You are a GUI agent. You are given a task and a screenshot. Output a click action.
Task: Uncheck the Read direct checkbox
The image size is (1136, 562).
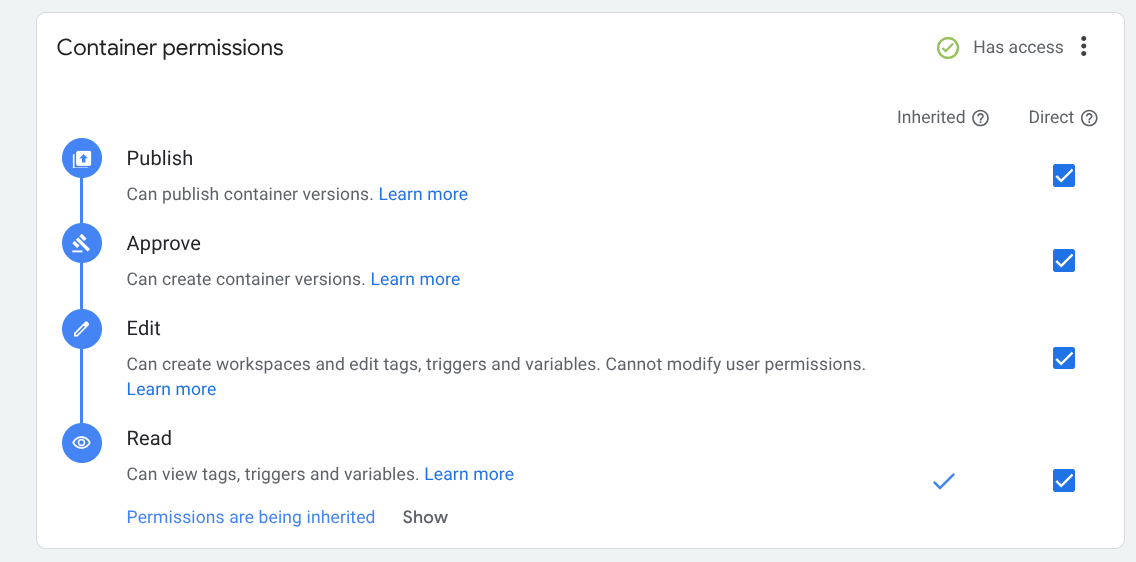[1064, 480]
